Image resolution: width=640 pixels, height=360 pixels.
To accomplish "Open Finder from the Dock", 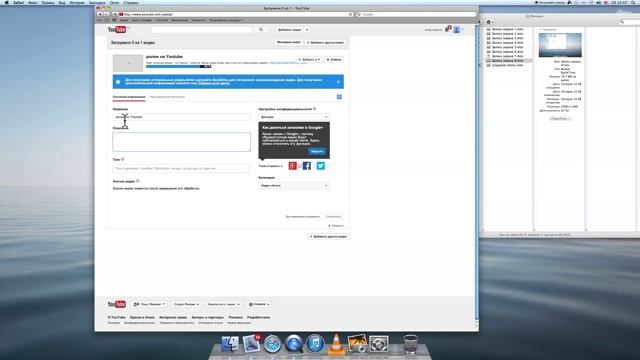I will click(230, 344).
